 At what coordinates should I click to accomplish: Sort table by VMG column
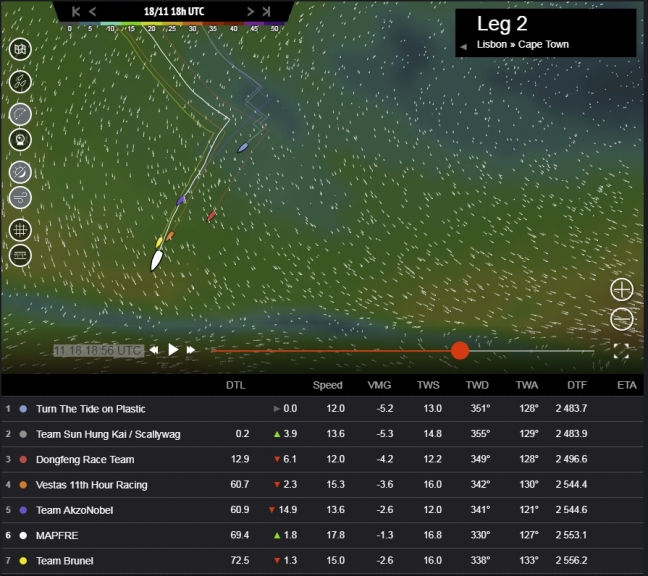tap(379, 385)
